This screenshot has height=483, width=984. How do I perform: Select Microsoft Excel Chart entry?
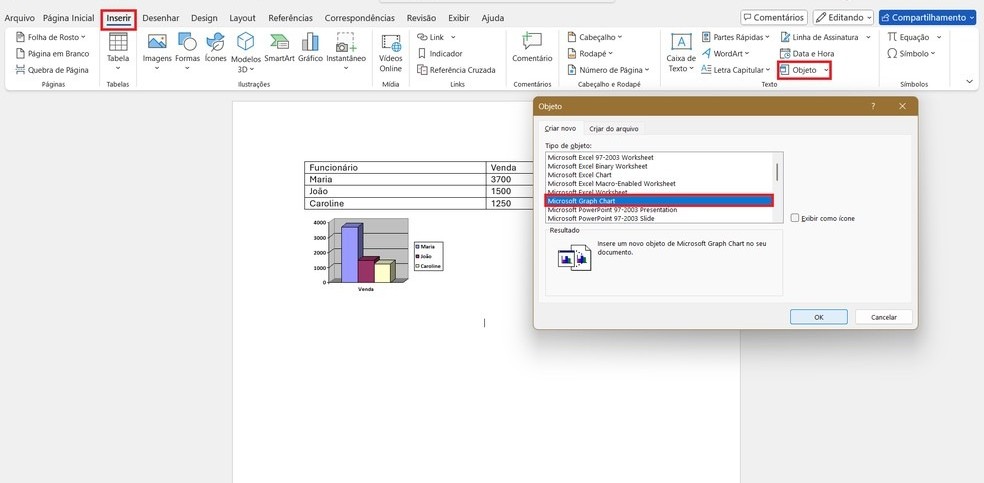(x=579, y=175)
